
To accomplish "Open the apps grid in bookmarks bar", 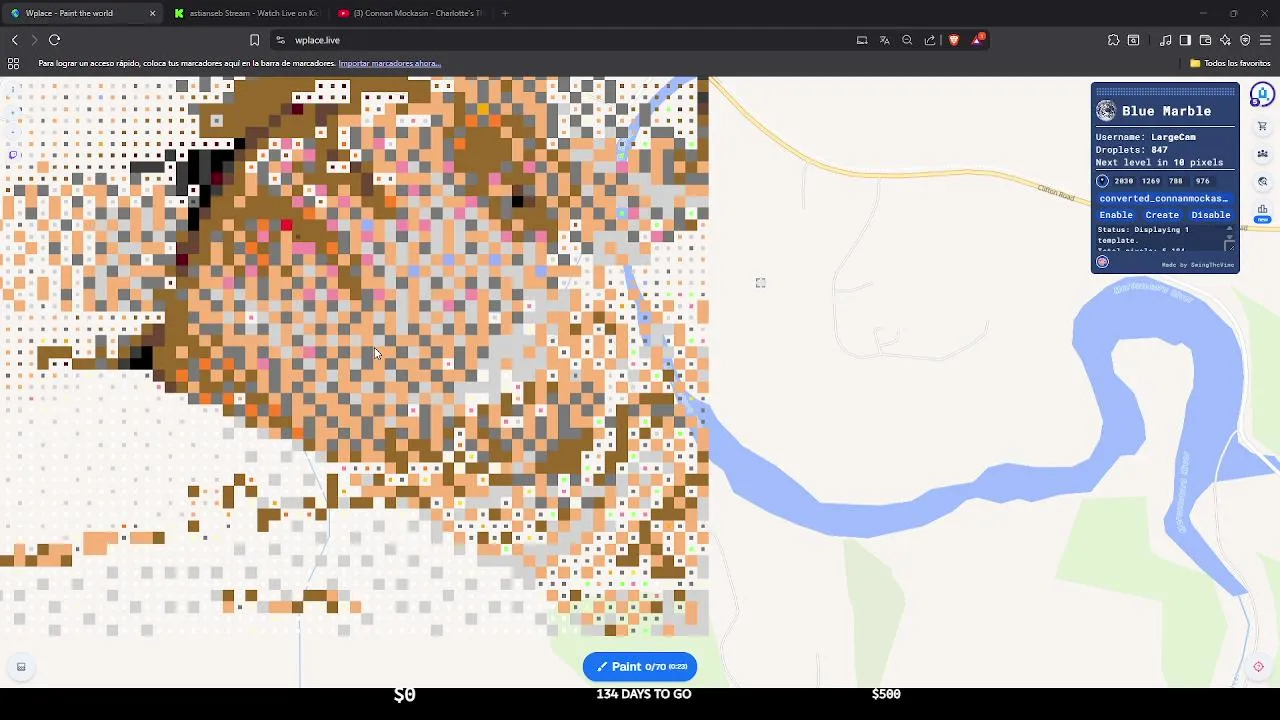I will (13, 63).
